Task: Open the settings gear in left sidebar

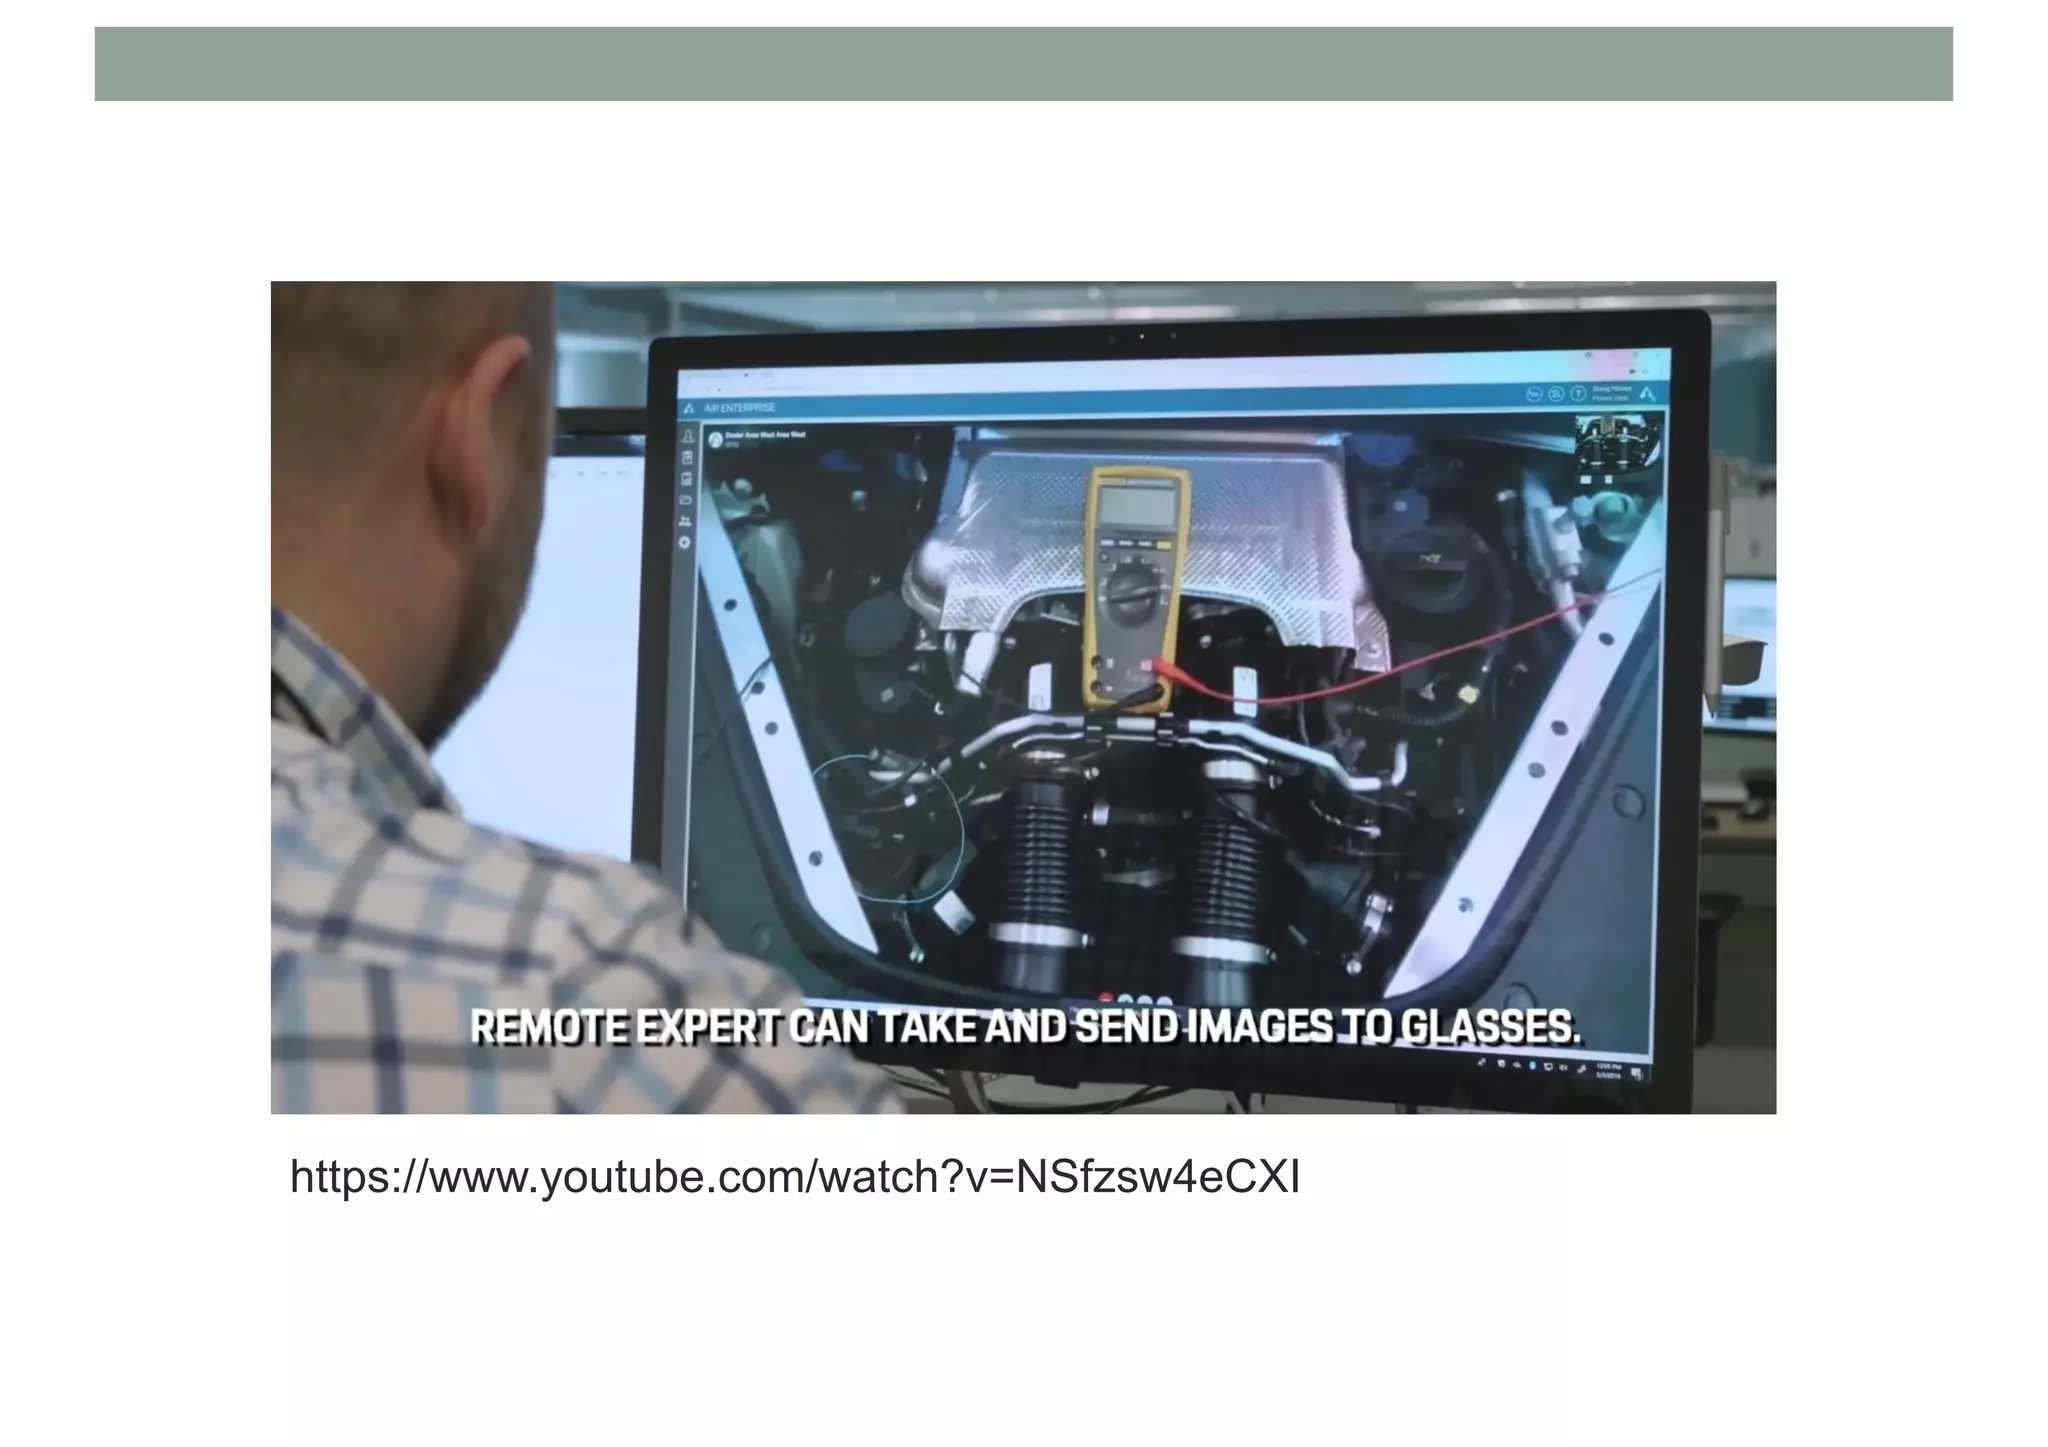Action: click(x=685, y=542)
